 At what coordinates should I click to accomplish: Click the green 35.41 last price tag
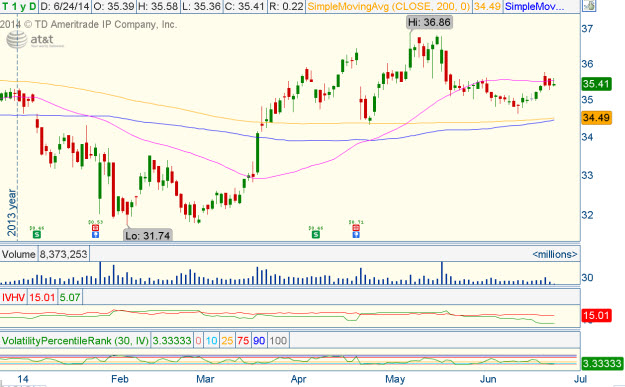point(596,84)
